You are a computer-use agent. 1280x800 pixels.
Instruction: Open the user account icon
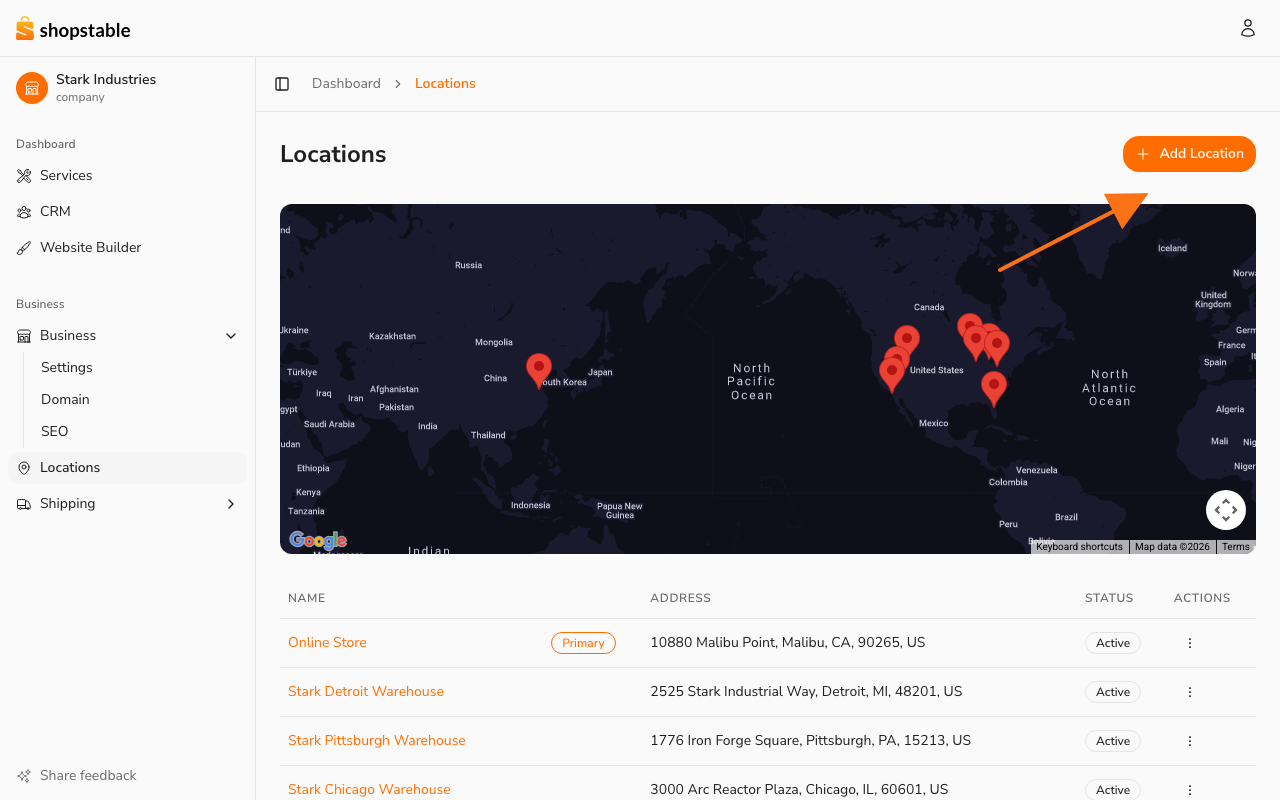click(x=1248, y=28)
